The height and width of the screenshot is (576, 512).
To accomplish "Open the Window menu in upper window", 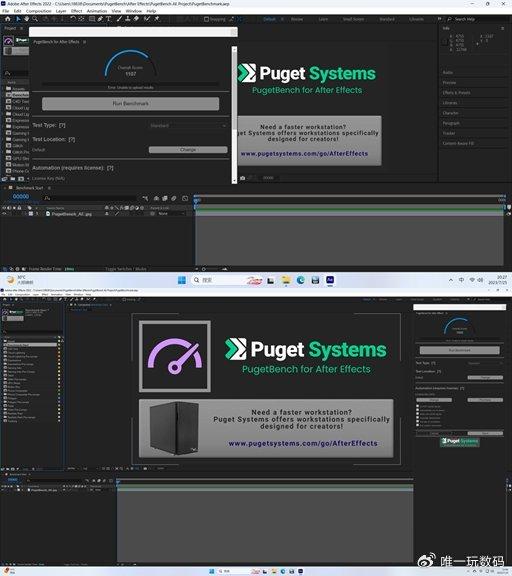I will coord(134,11).
